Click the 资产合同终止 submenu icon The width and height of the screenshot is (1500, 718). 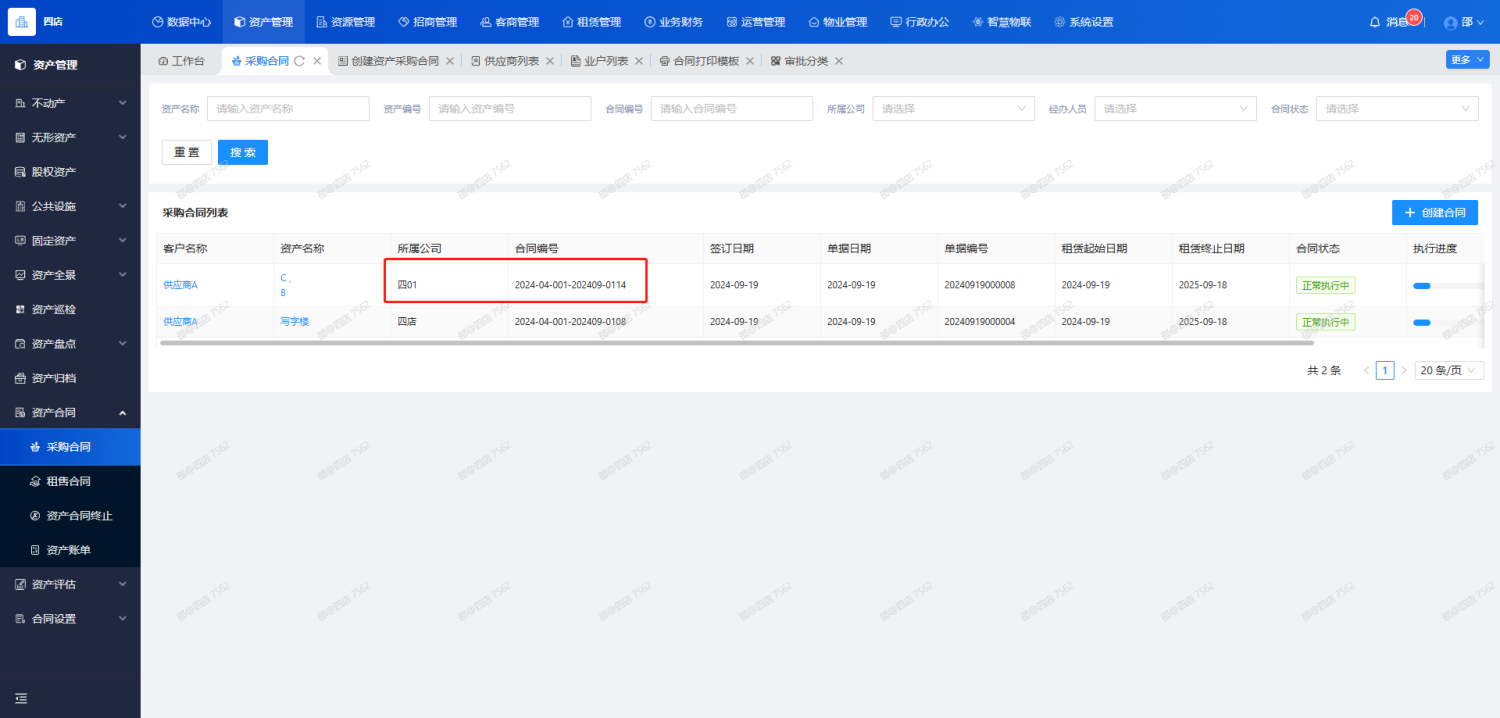[x=35, y=516]
